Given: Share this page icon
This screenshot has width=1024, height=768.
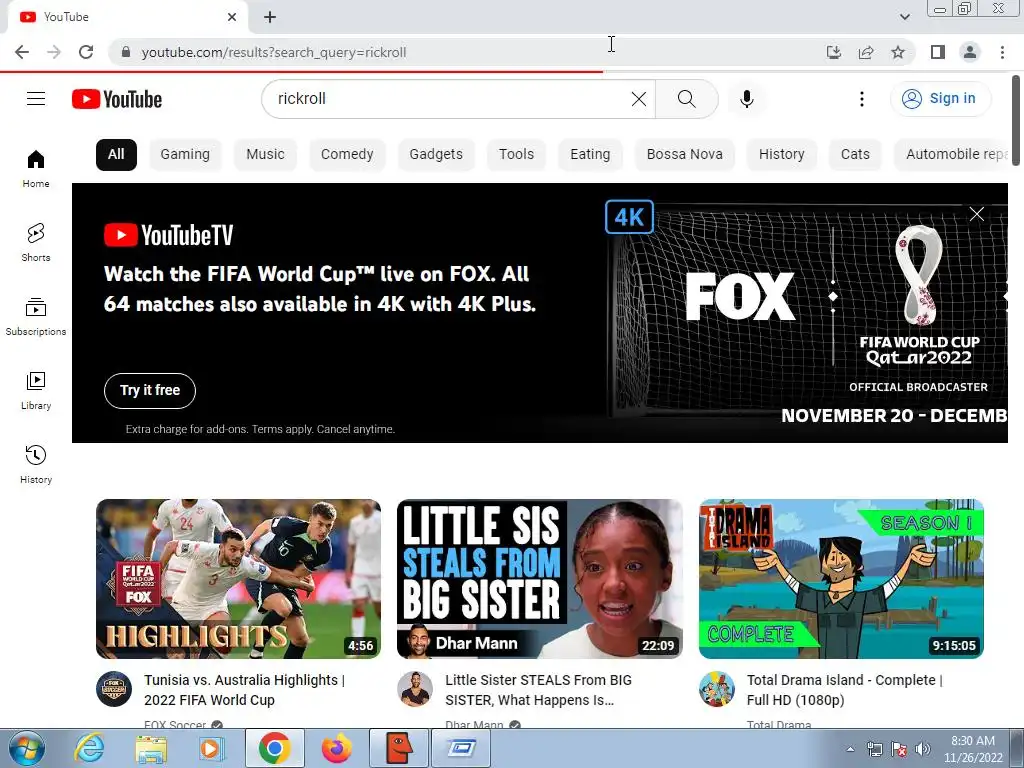Looking at the screenshot, I should (866, 52).
